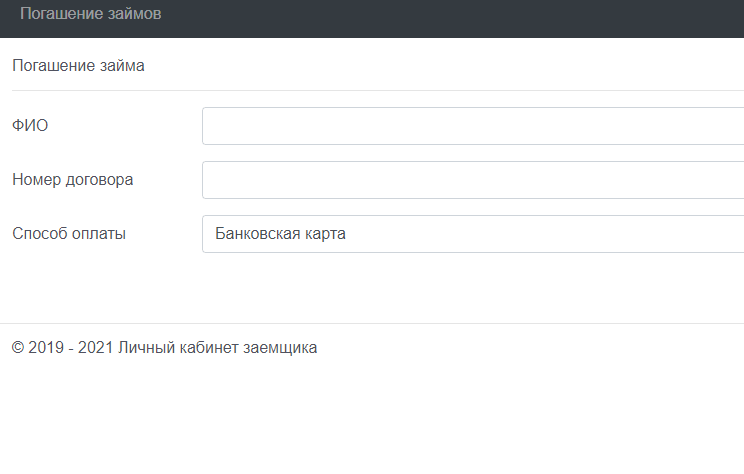Click blank space between payment dropdown and footer
This screenshot has height=474, width=744.
372,288
